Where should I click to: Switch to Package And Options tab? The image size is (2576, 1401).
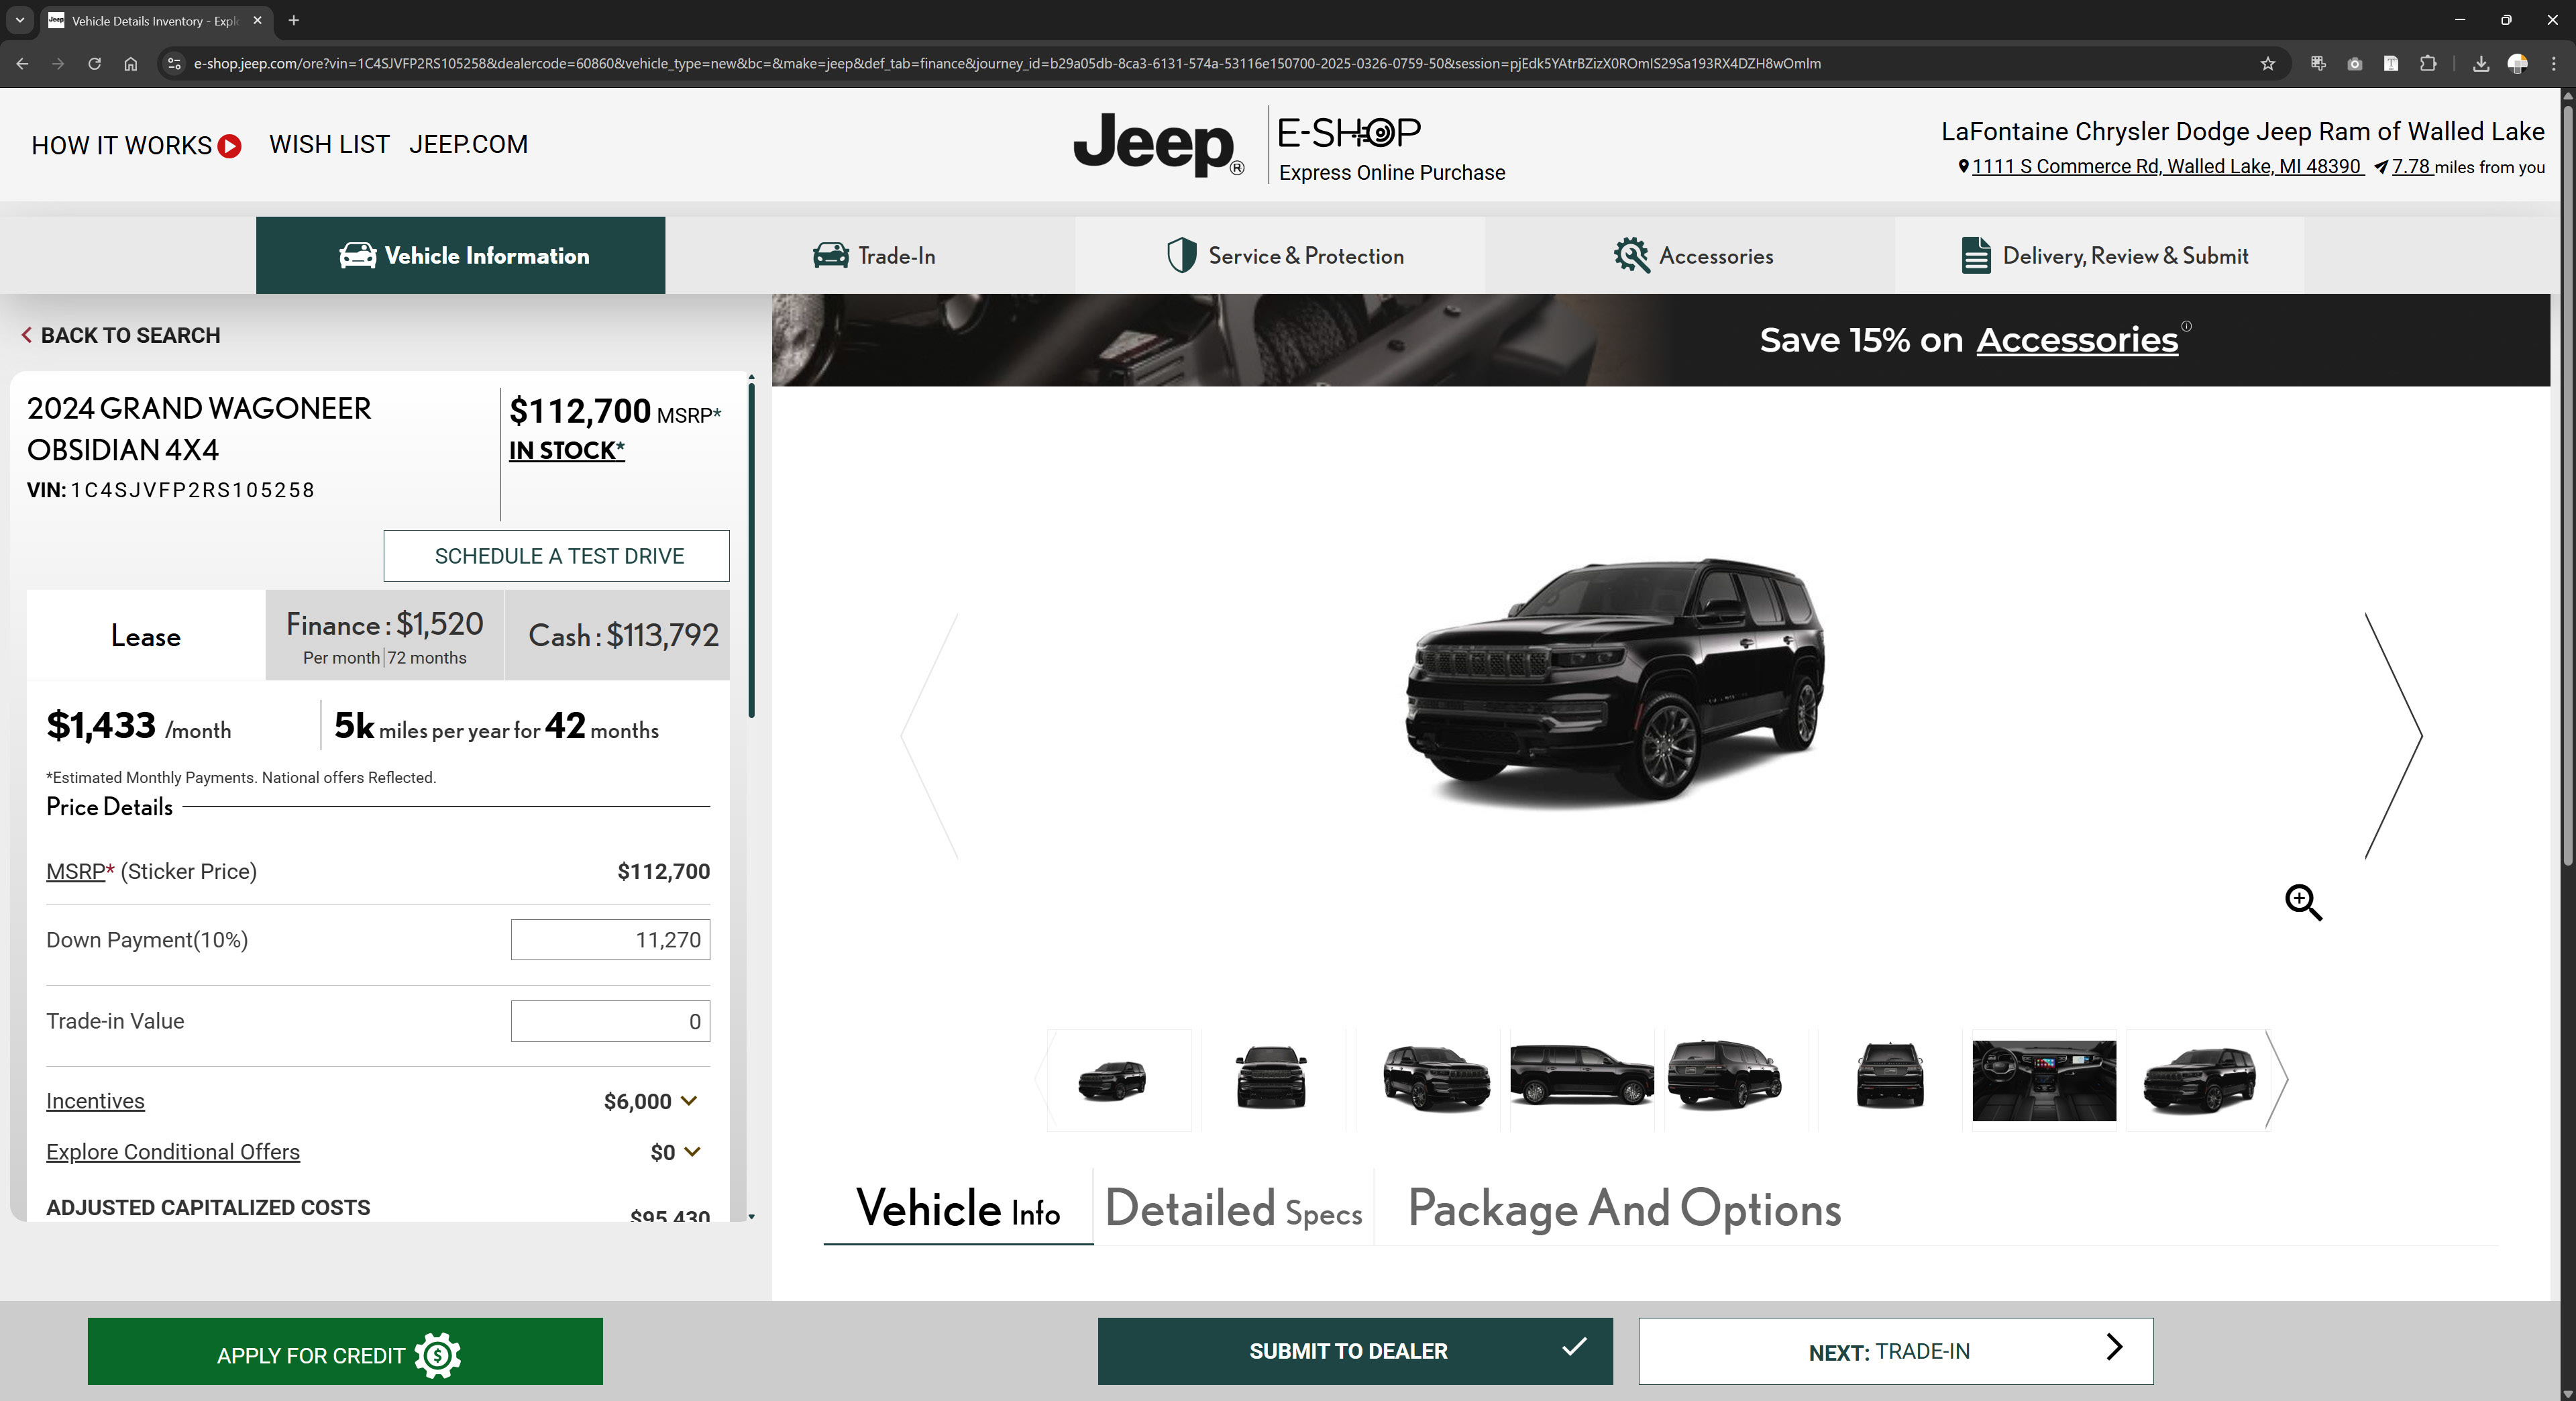[x=1624, y=1208]
